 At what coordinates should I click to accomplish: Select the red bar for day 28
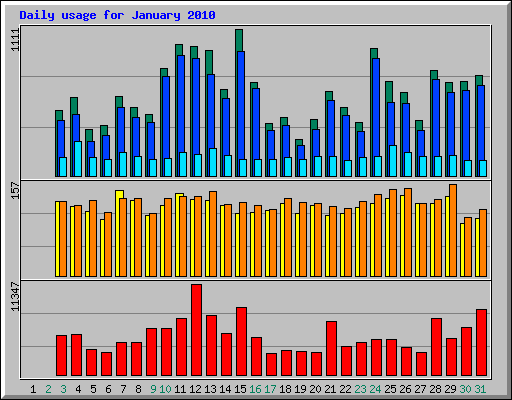(436, 347)
